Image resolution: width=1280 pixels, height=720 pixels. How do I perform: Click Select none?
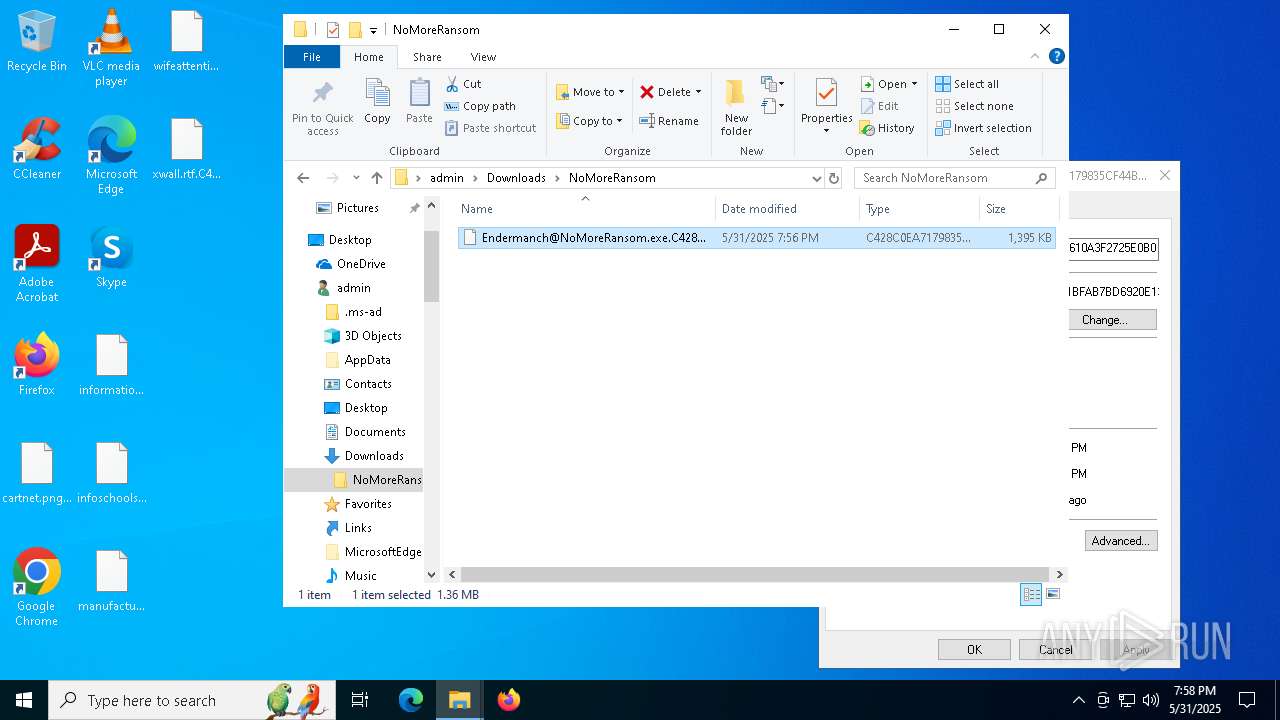point(974,106)
